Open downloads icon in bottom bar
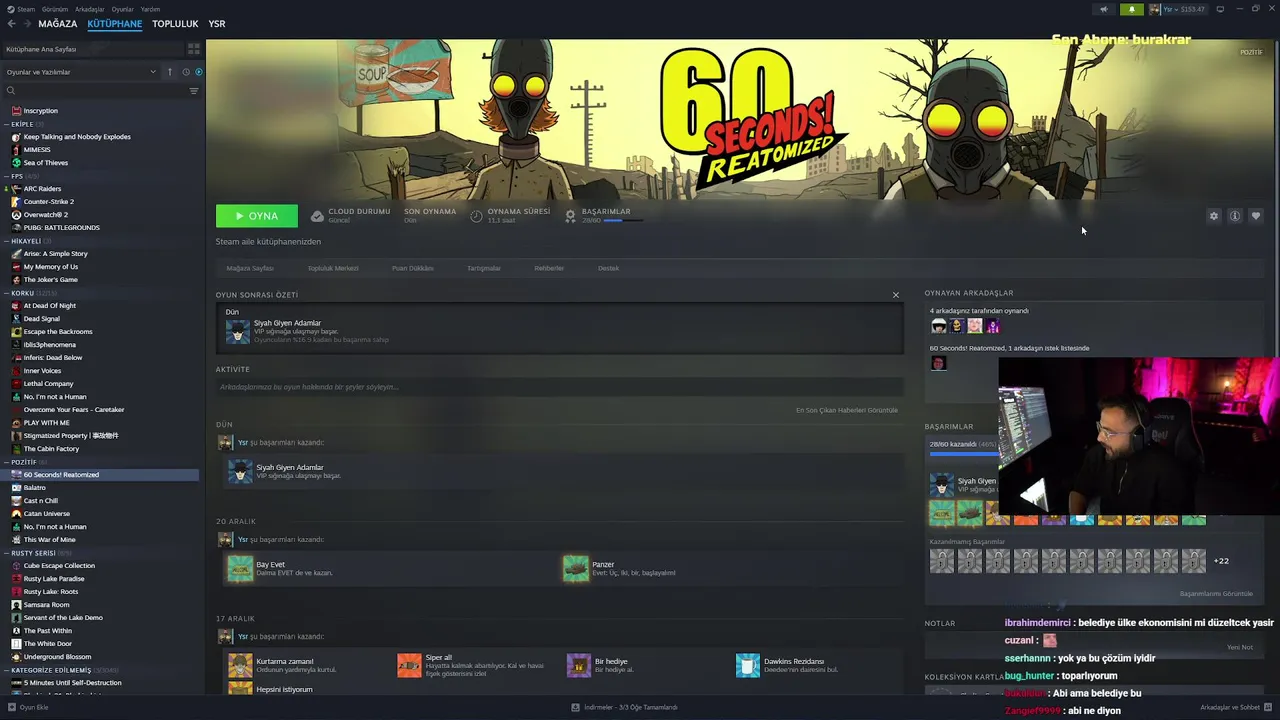 (576, 707)
